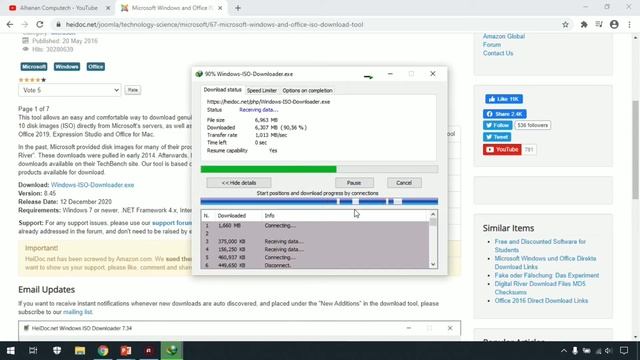
Task: Open the Amazon Global link
Action: click(504, 36)
